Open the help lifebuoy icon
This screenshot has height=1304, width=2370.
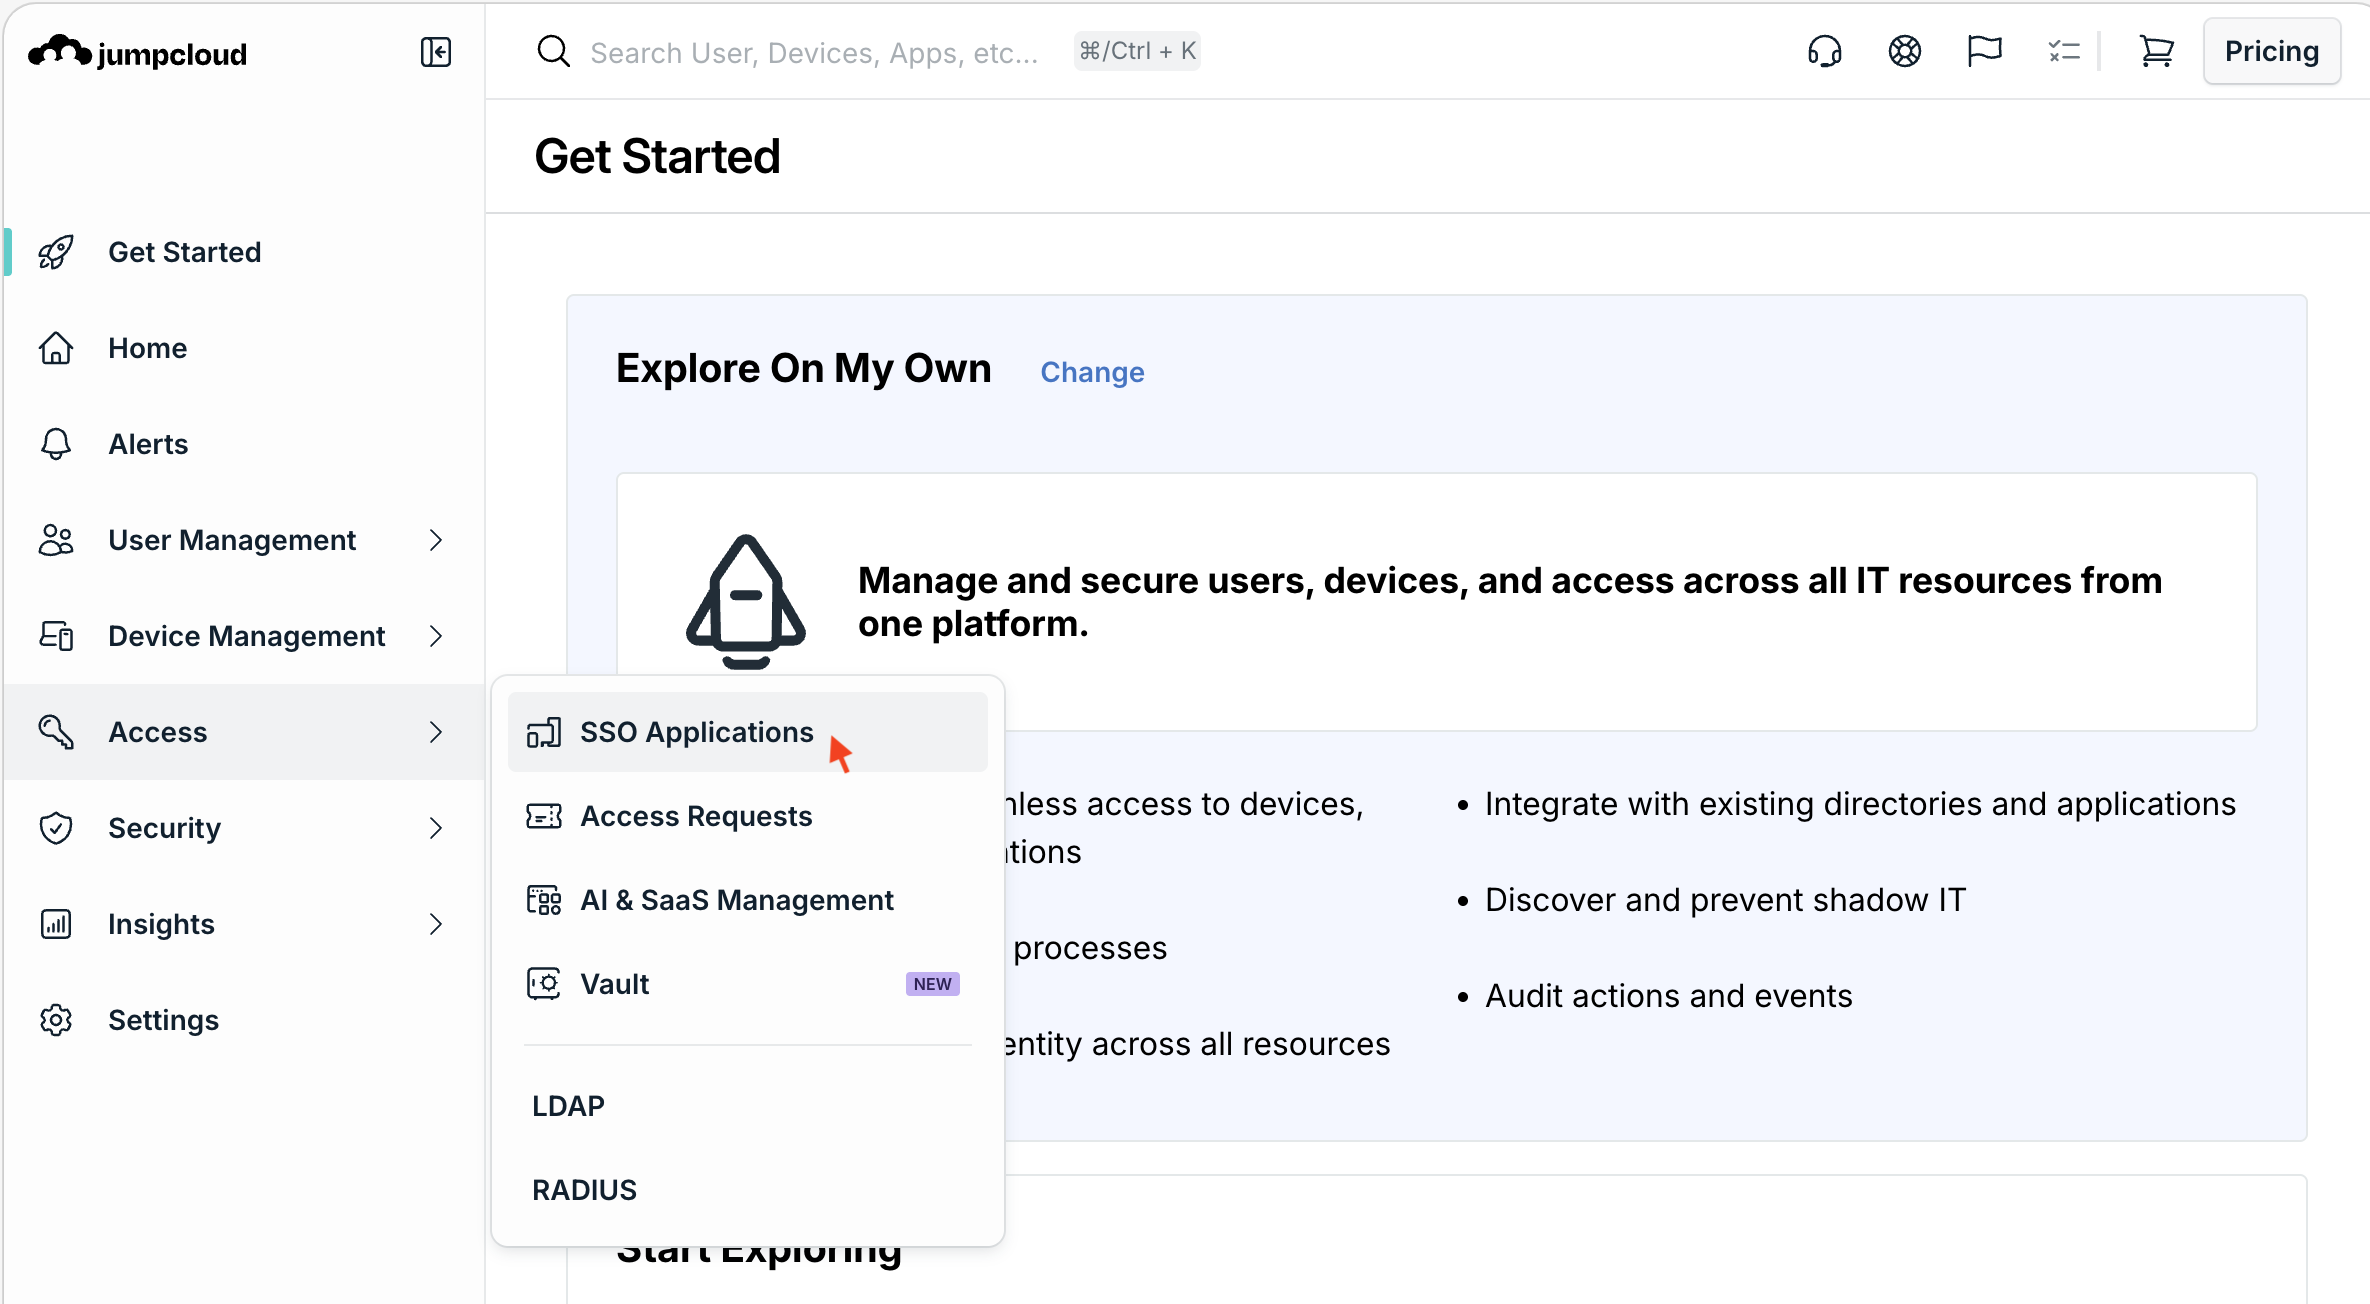pos(1904,51)
